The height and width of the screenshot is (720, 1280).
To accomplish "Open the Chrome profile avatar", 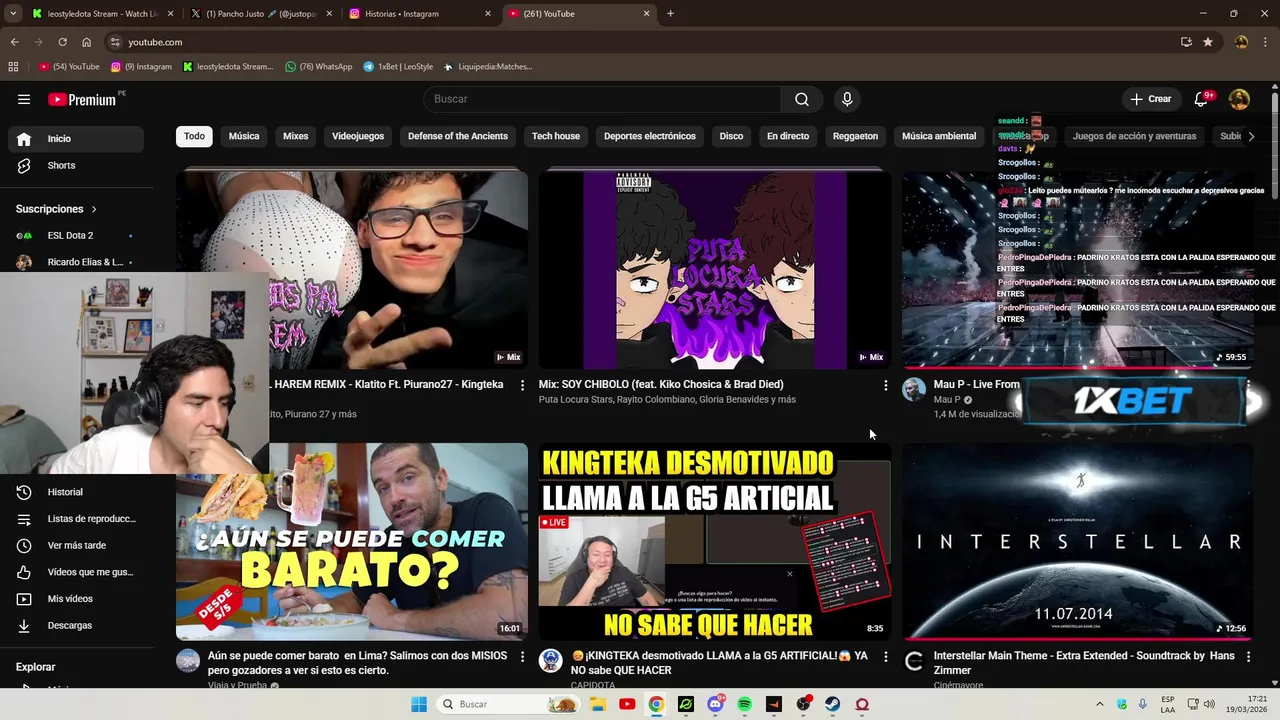I will pos(1241,42).
